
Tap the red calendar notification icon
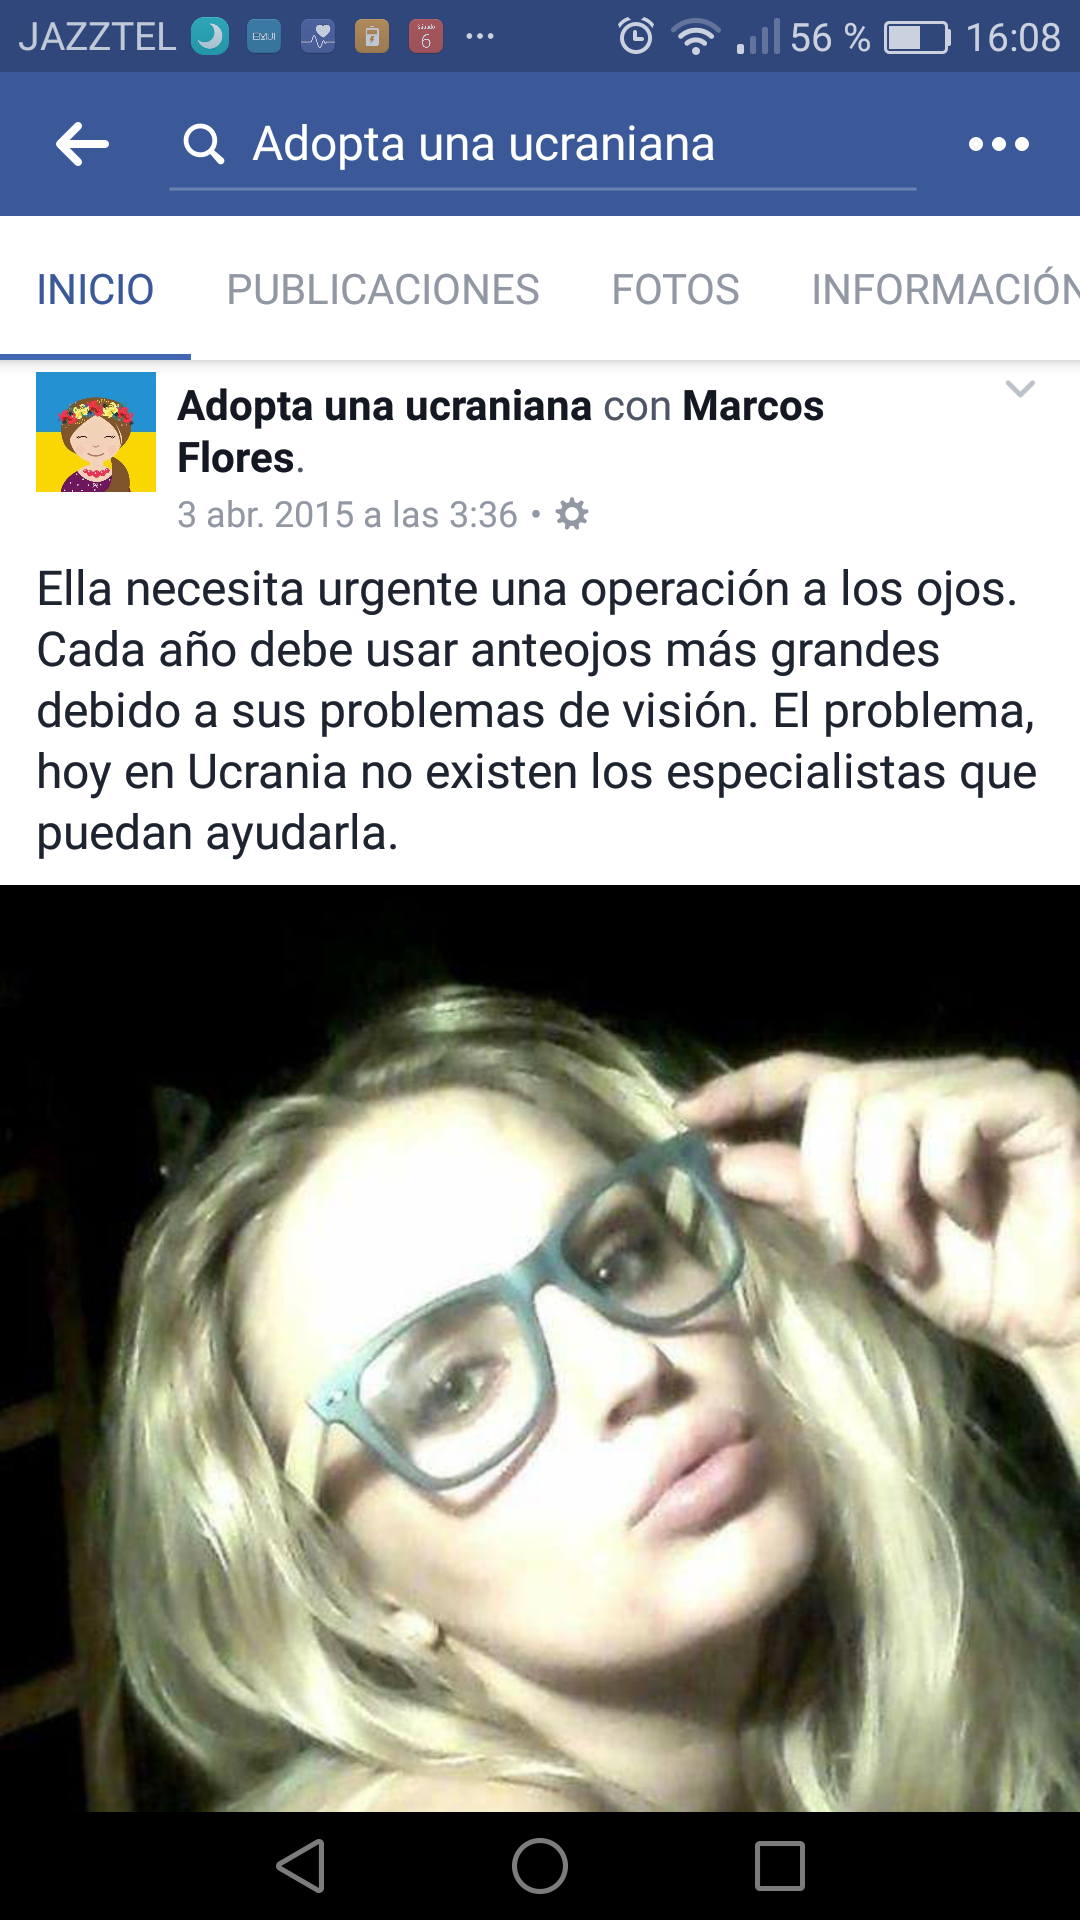pyautogui.click(x=426, y=37)
